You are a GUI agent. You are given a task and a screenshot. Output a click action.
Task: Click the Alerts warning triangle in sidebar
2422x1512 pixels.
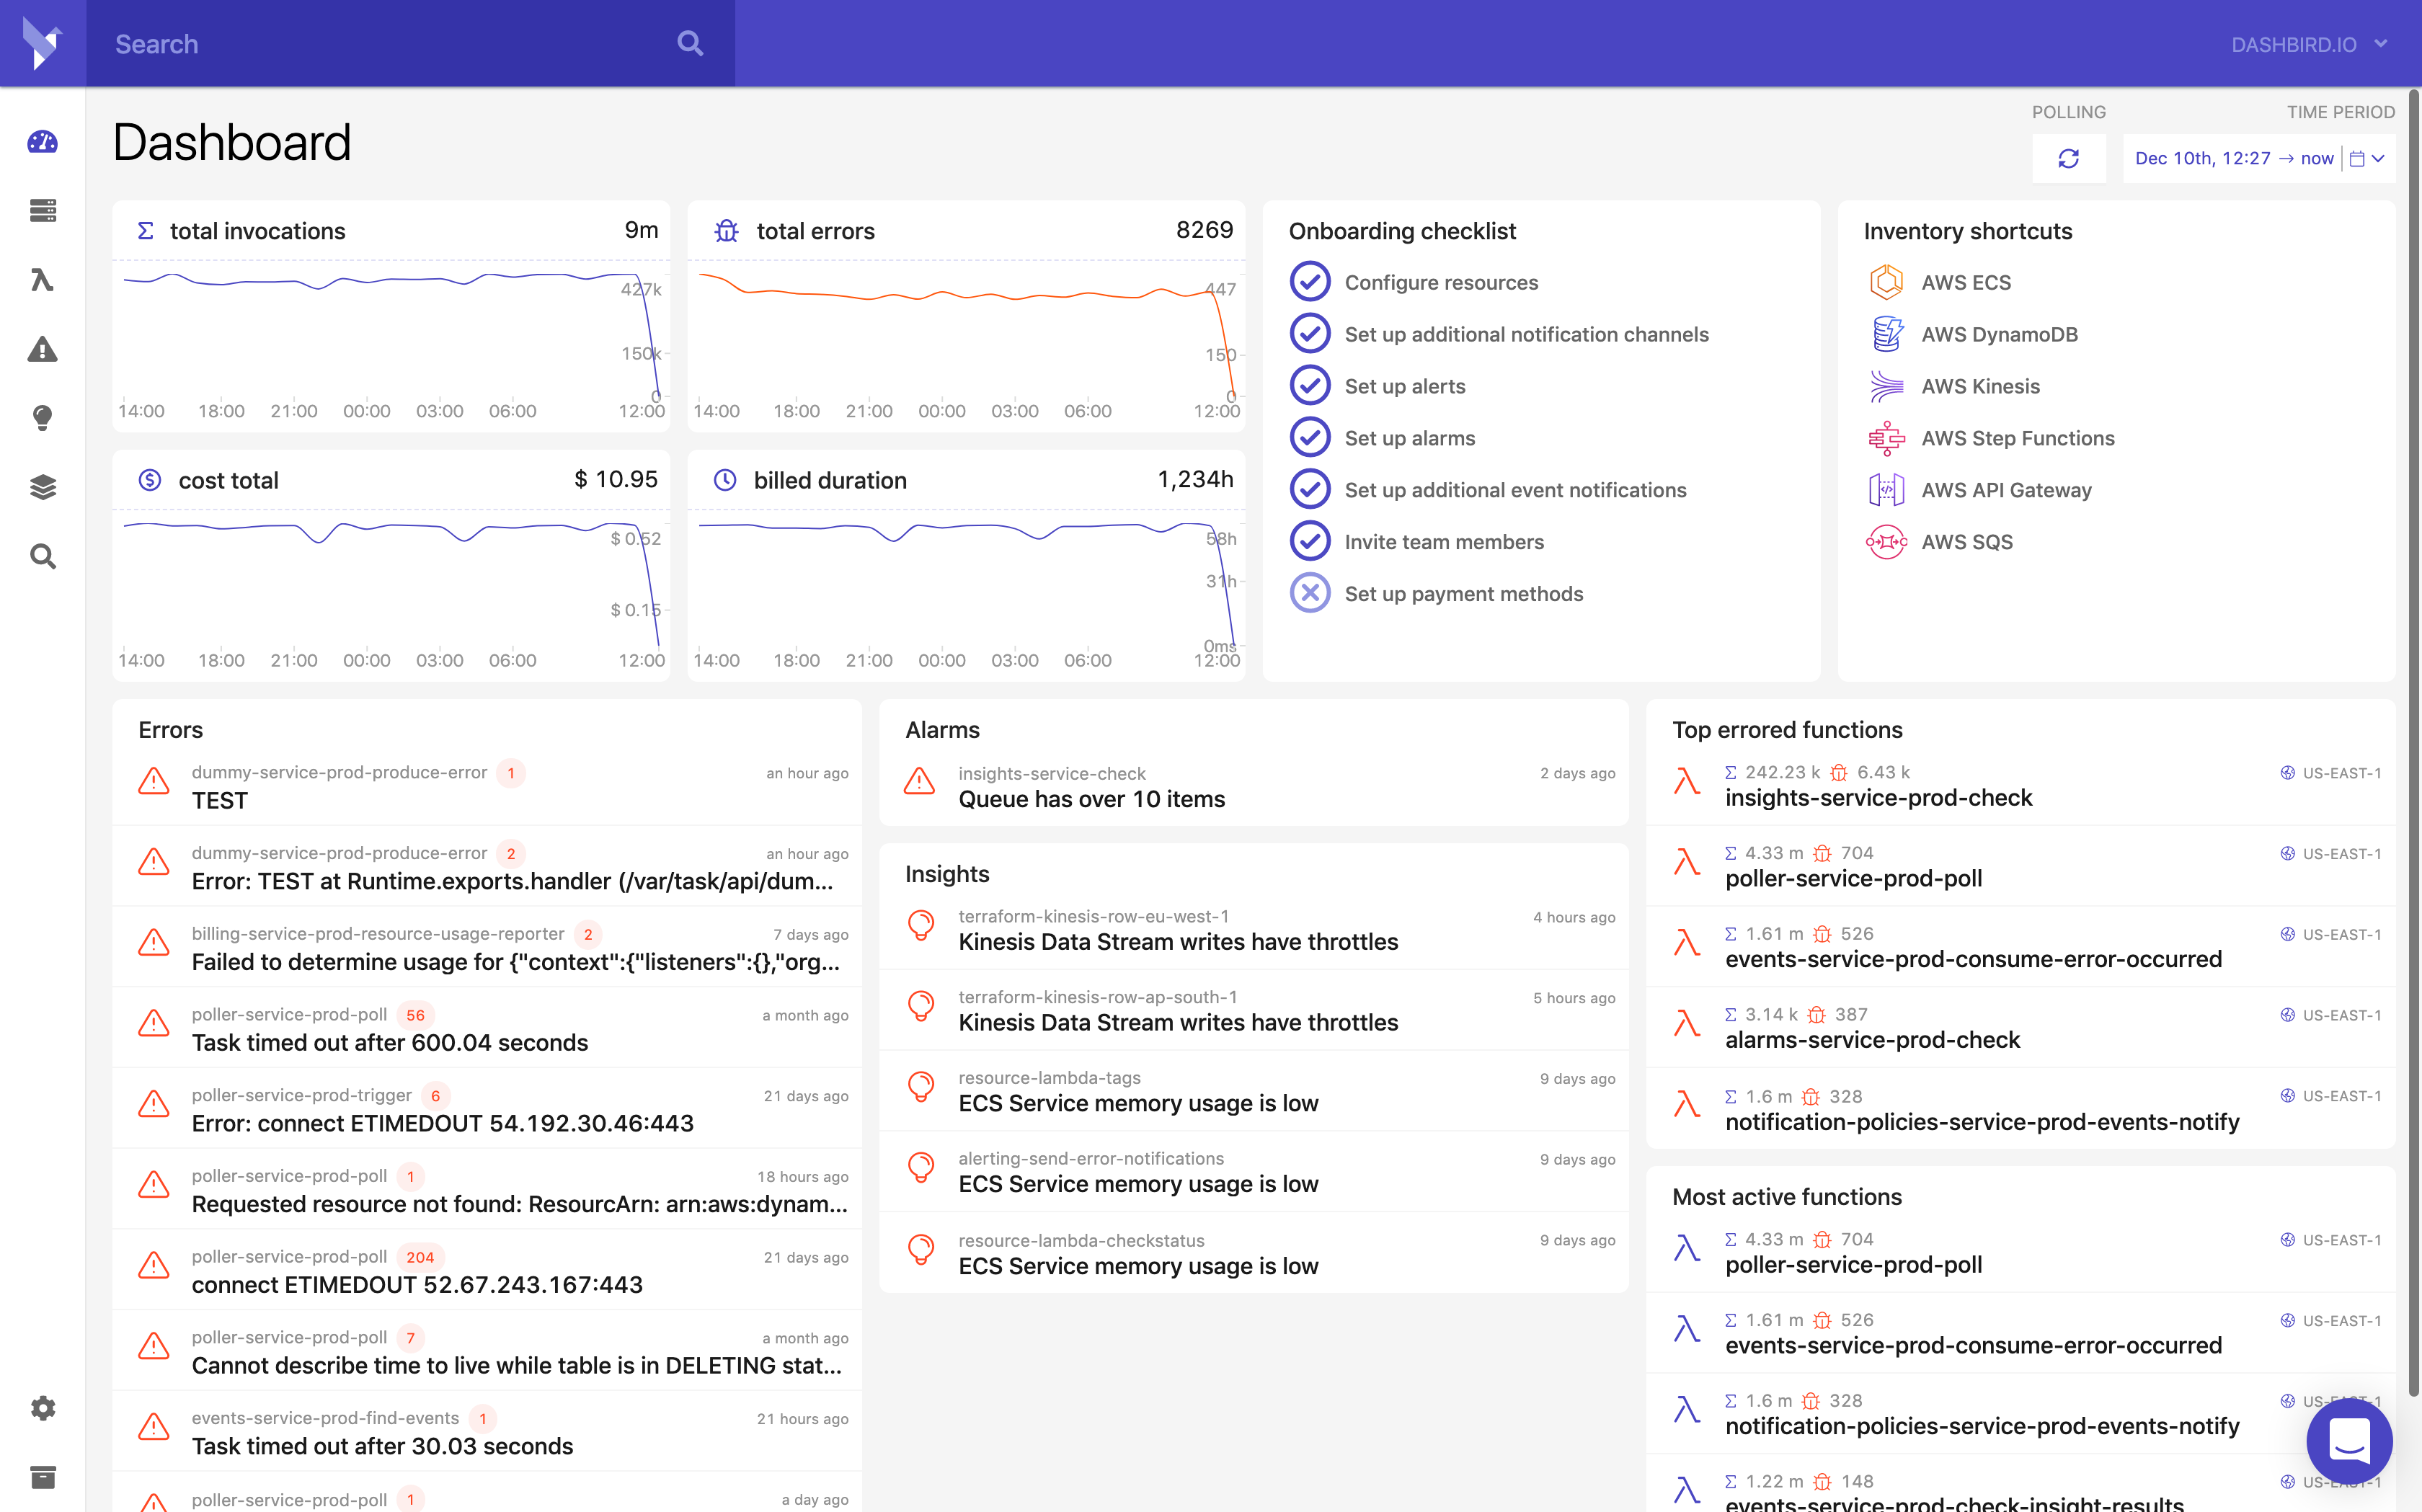click(42, 349)
